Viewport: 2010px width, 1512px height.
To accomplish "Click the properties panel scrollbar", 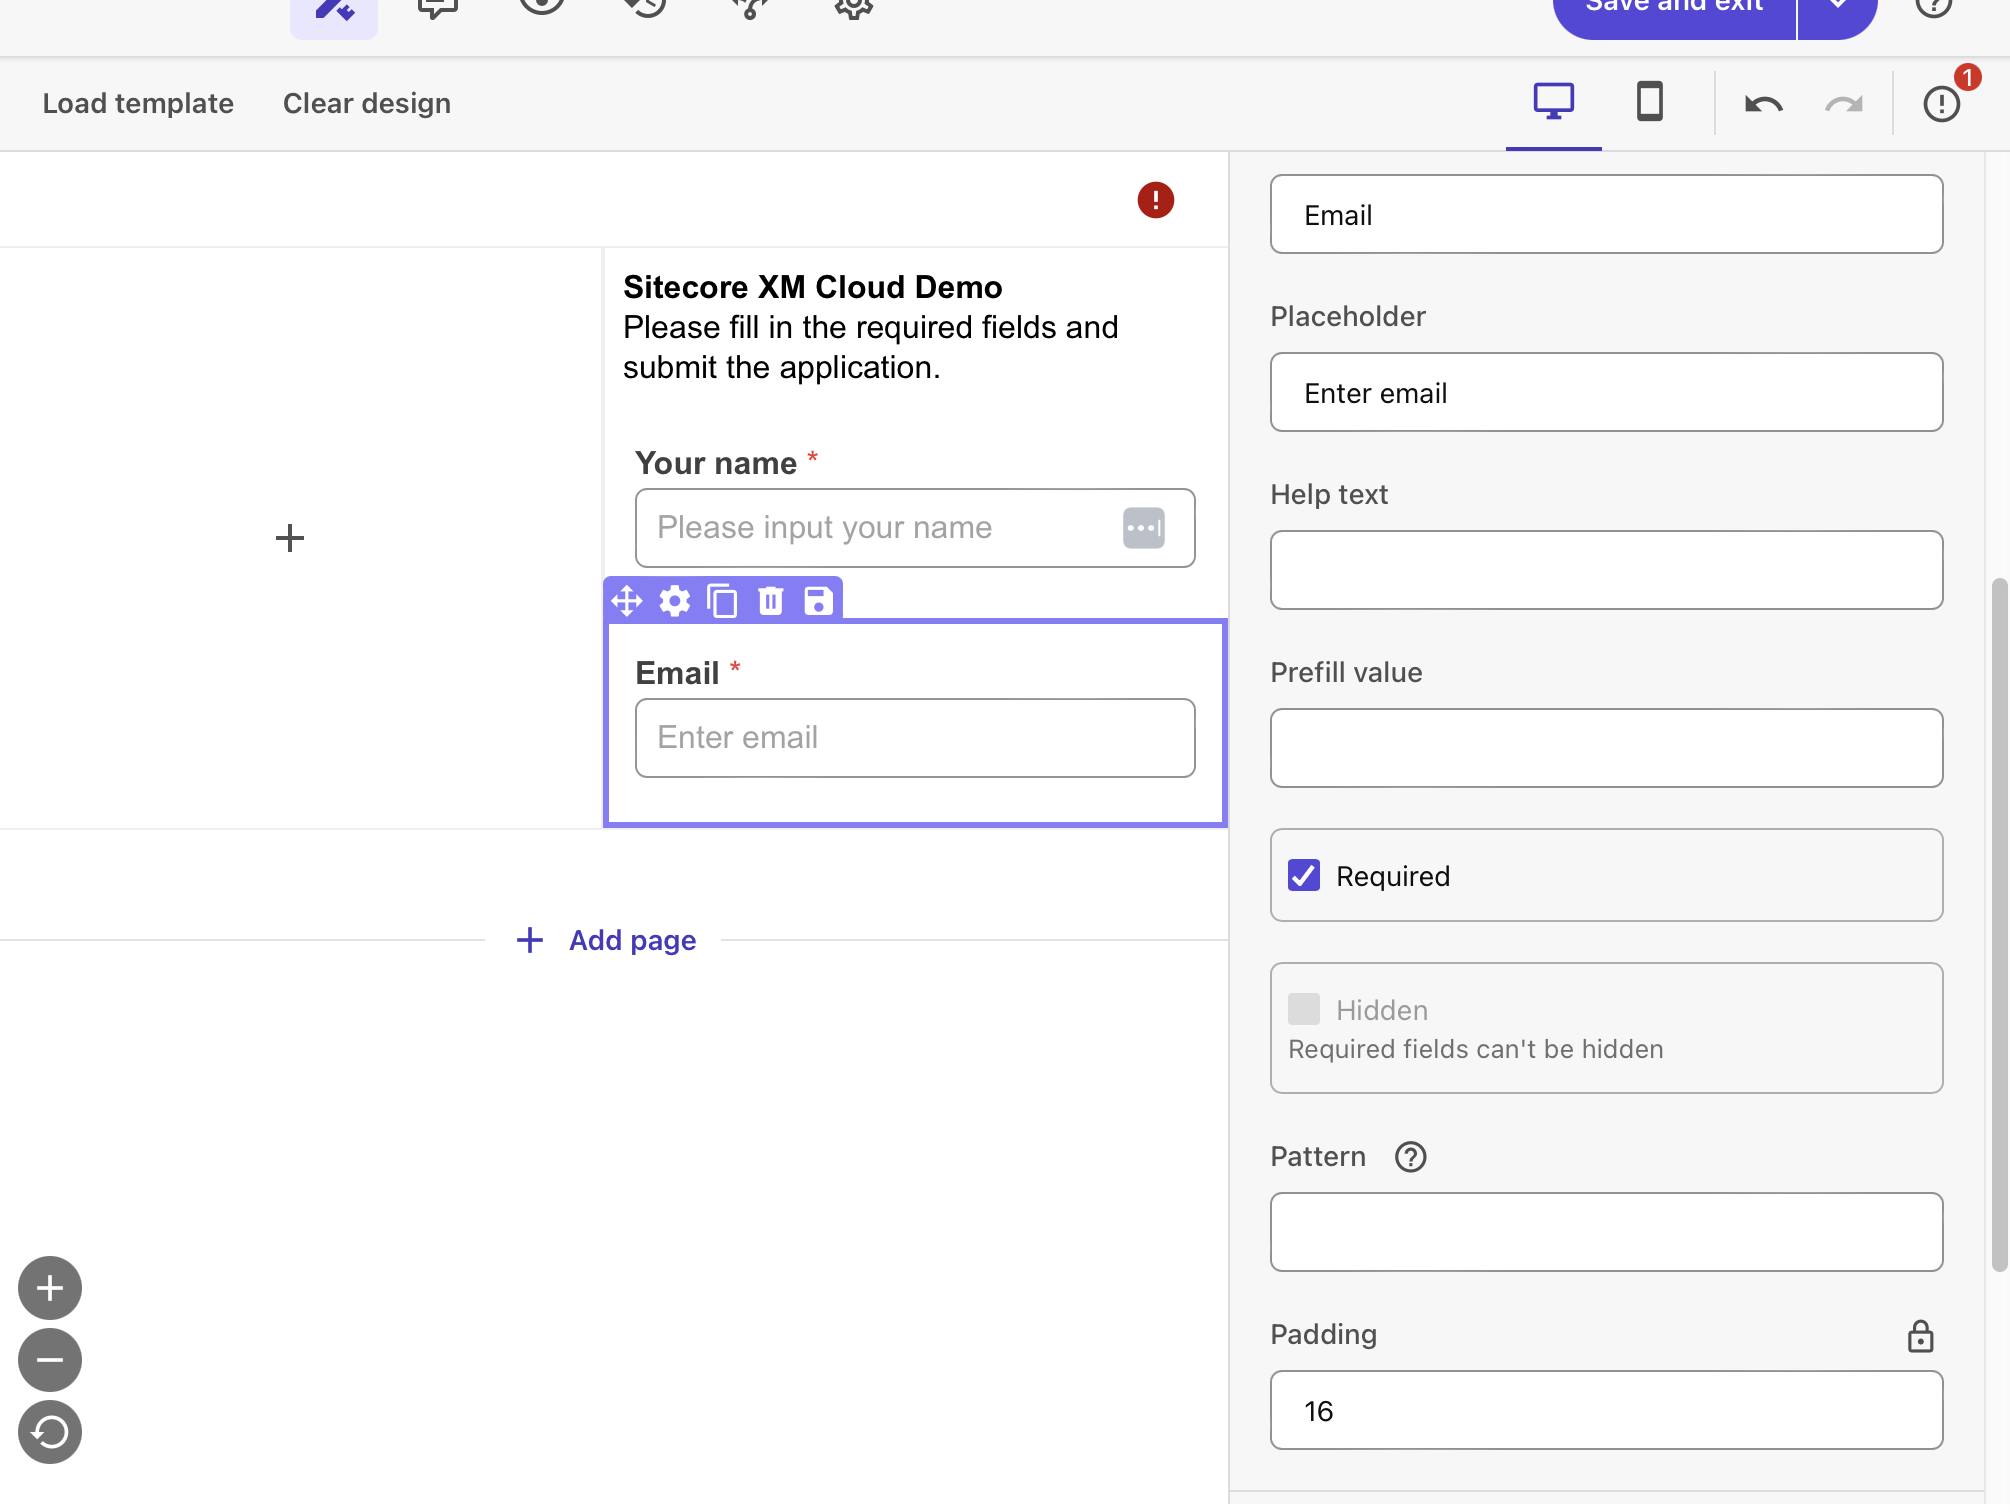I will [x=1999, y=924].
